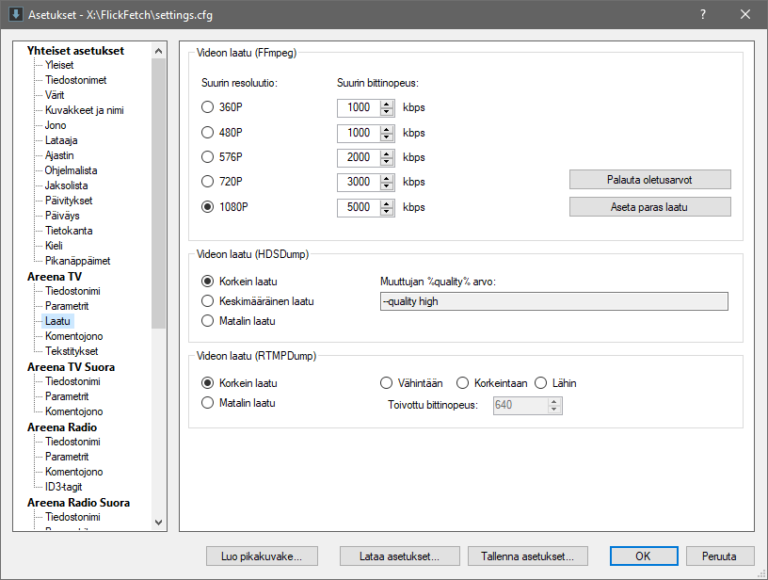
Task: Click Palauta oletusarvot button
Action: pyautogui.click(x=650, y=180)
